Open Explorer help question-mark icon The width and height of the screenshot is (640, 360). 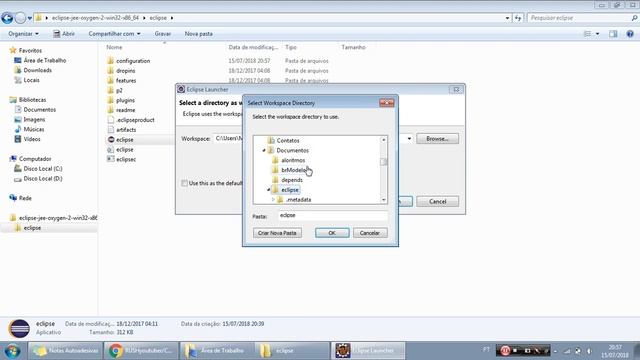[630, 34]
